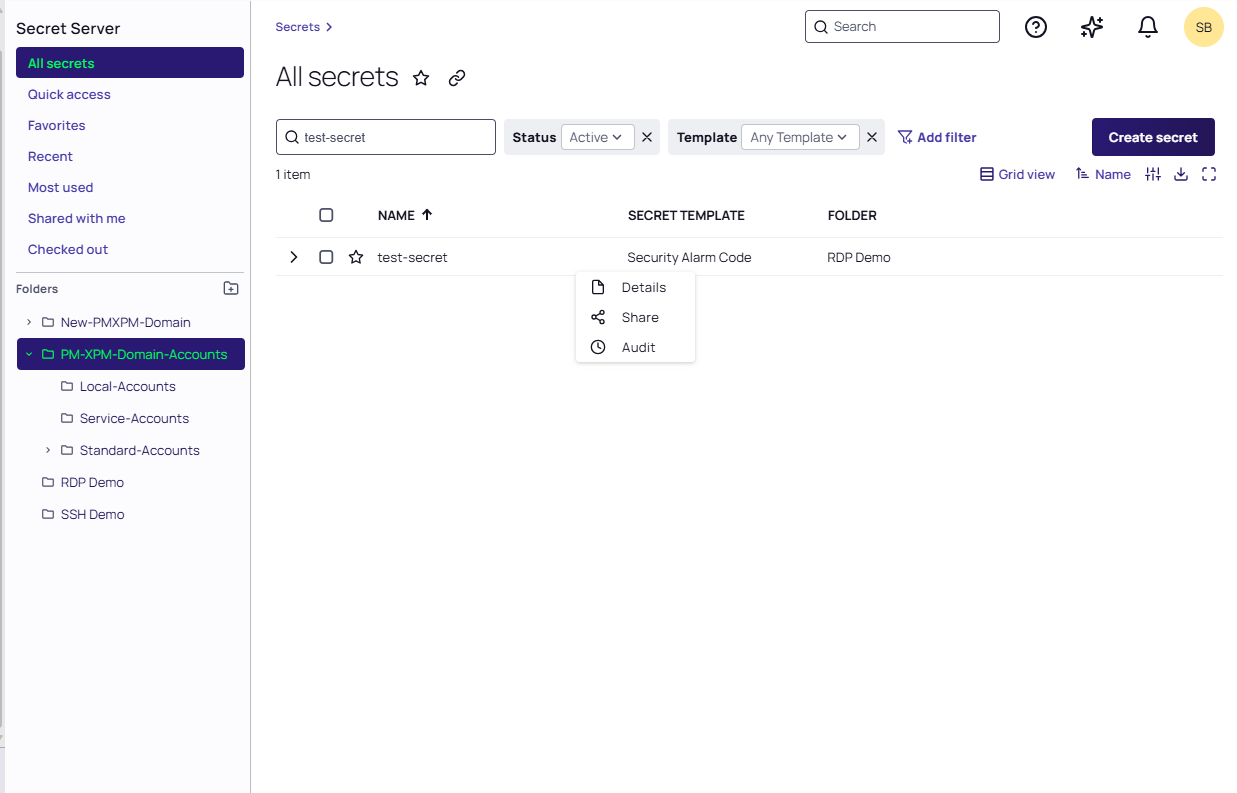Click the top Search input field
This screenshot has height=793, width=1237.
902,27
